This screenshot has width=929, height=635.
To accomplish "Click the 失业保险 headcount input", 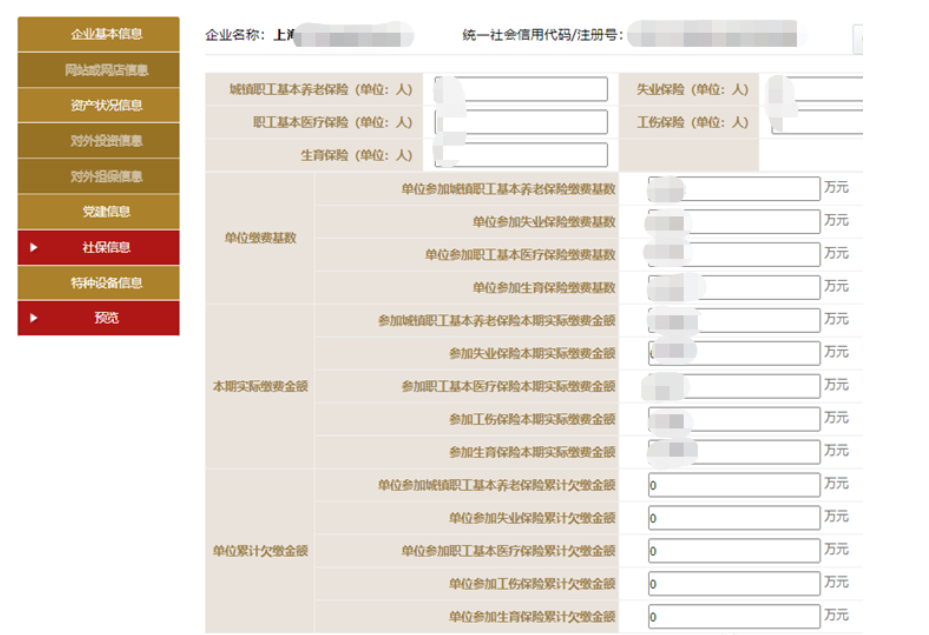I will [x=816, y=89].
